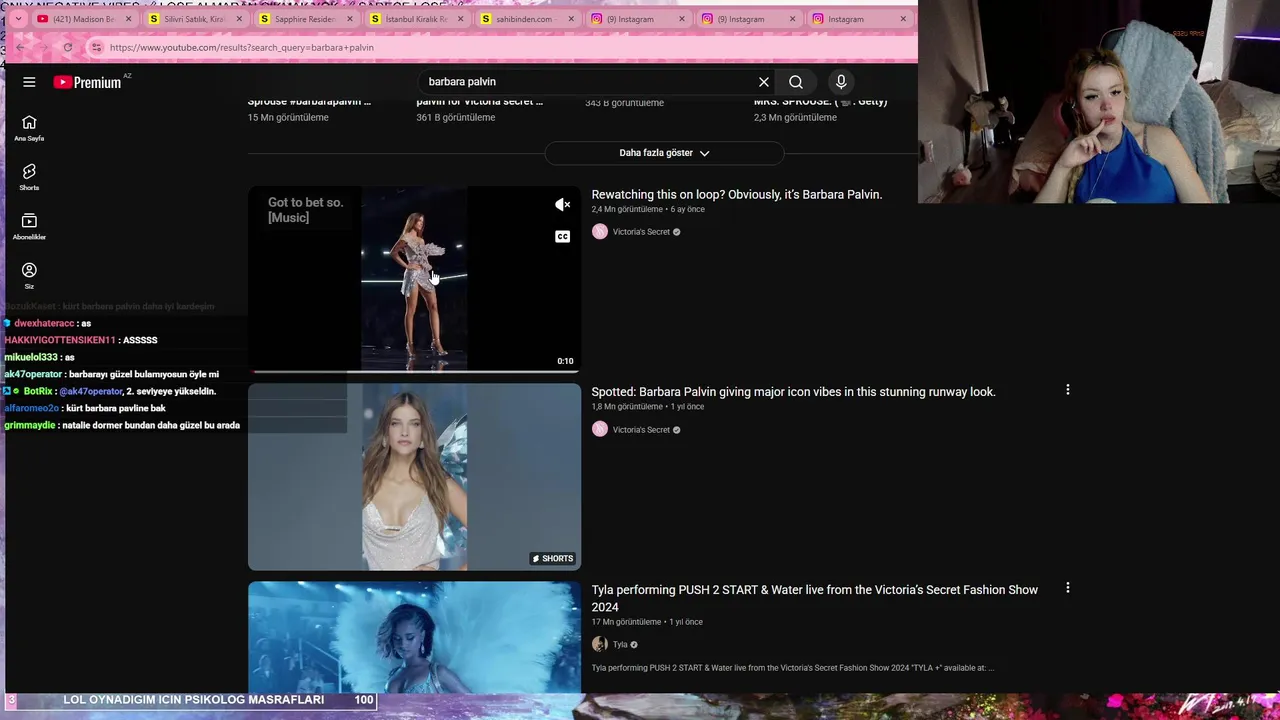Open Shorts from the sidebar

pos(29,177)
